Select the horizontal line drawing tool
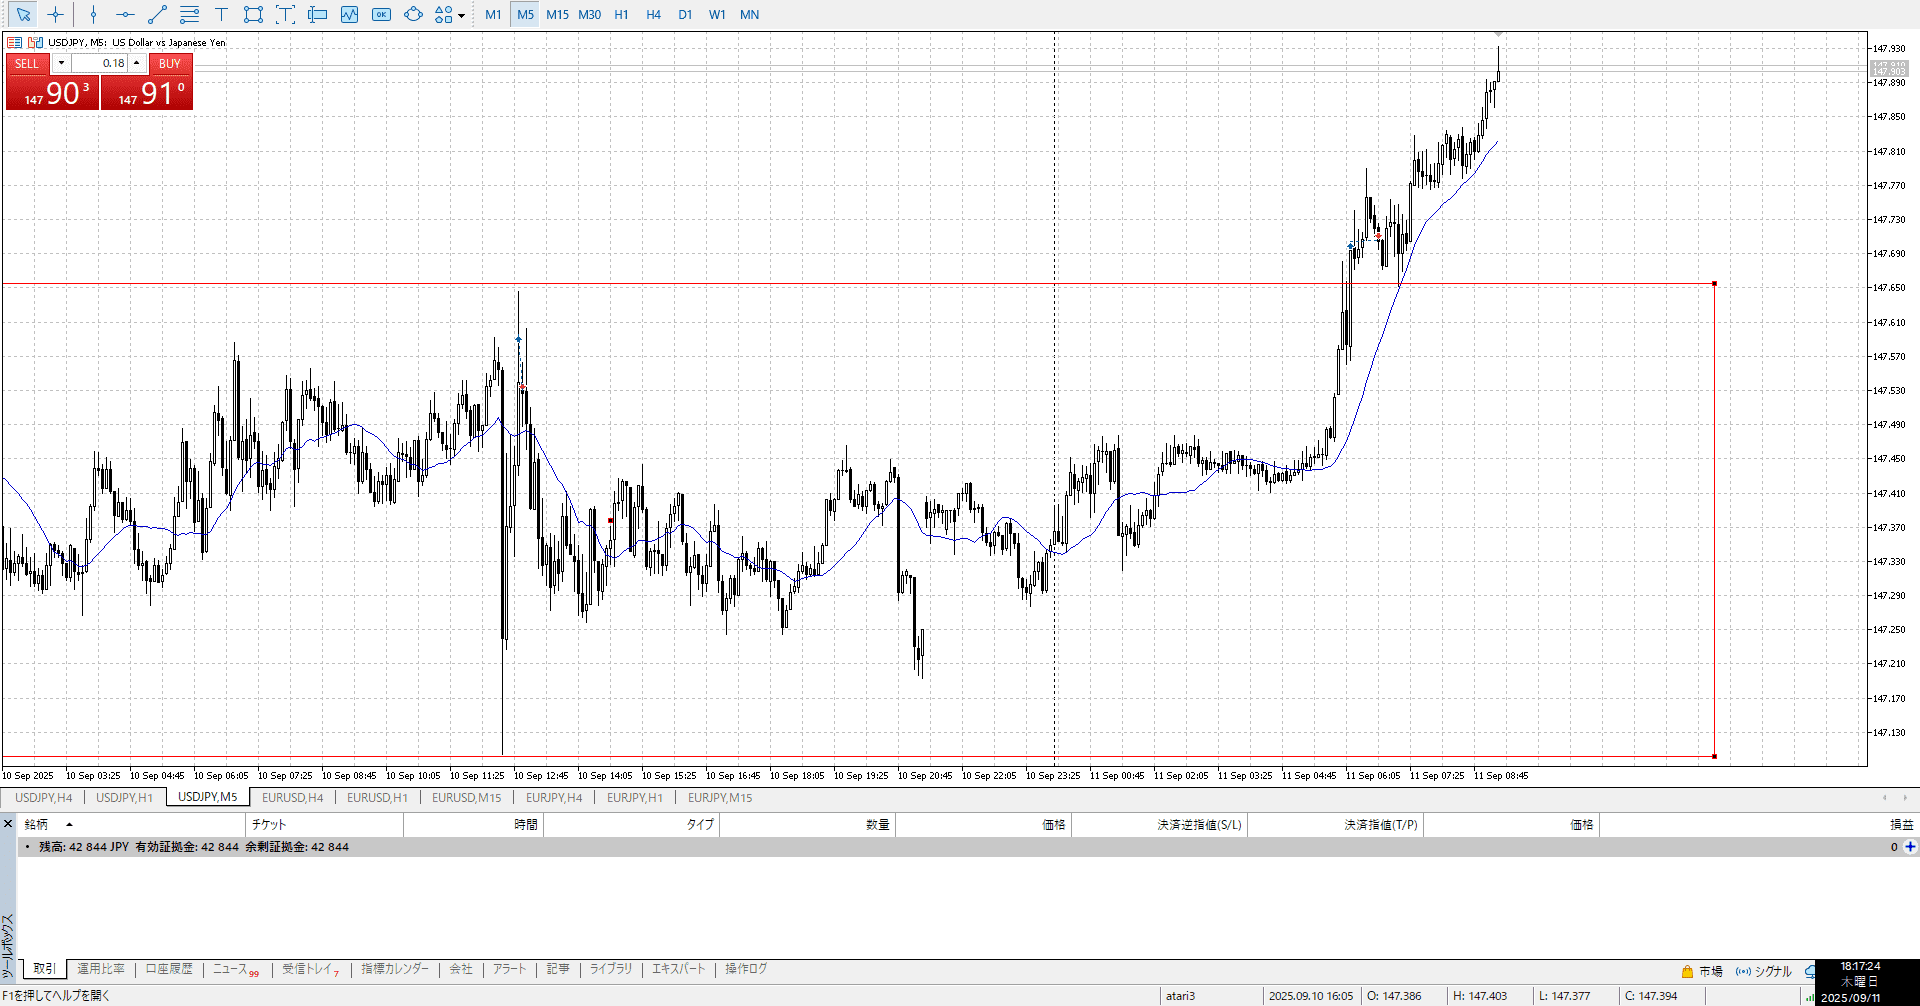This screenshot has width=1920, height=1006. point(125,15)
